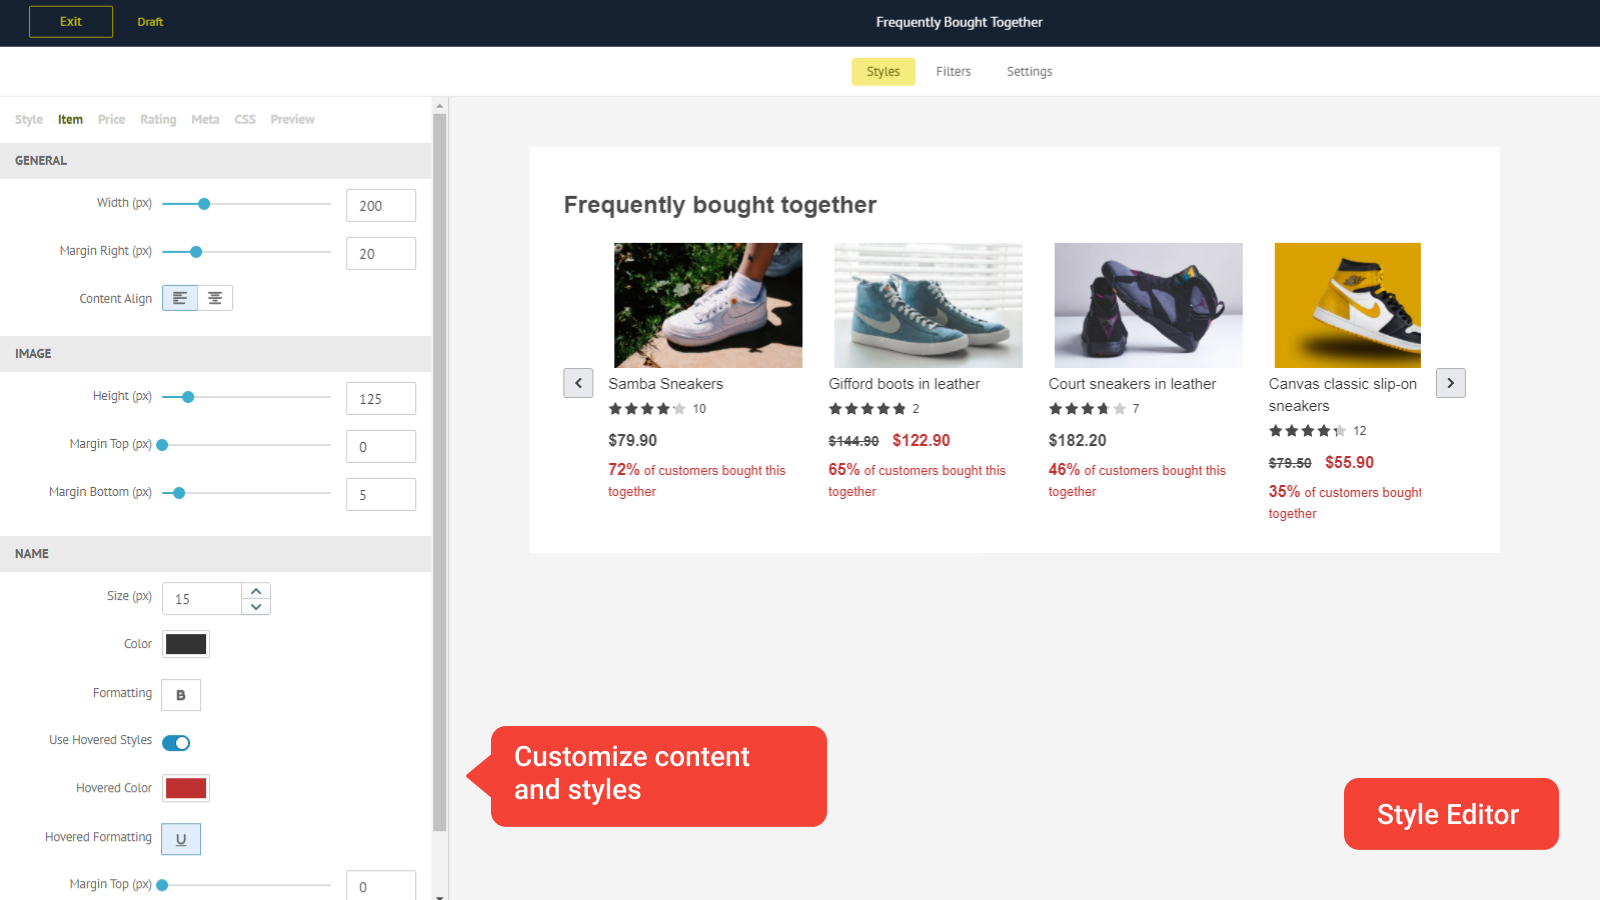Click the 72% of customers text

697,480
